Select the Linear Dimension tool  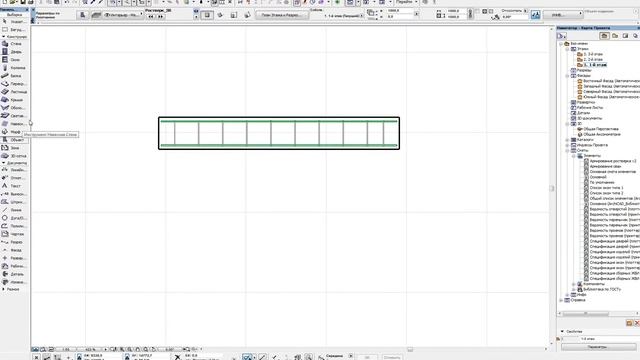[14, 170]
